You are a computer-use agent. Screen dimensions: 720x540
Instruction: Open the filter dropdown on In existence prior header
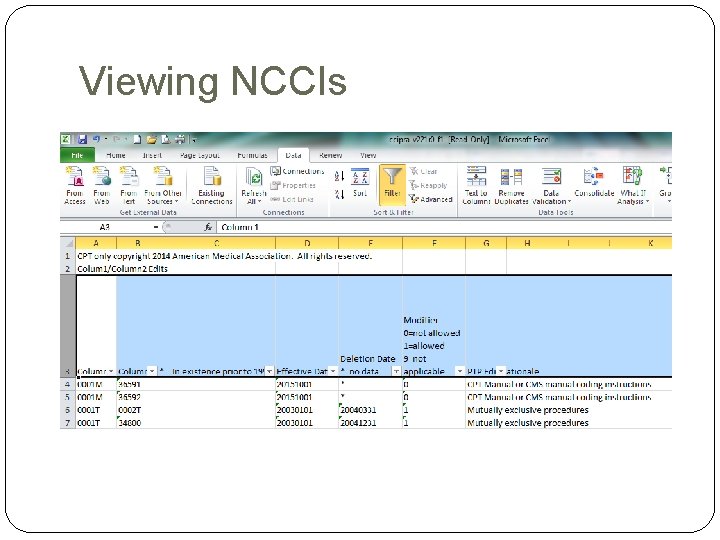point(270,371)
